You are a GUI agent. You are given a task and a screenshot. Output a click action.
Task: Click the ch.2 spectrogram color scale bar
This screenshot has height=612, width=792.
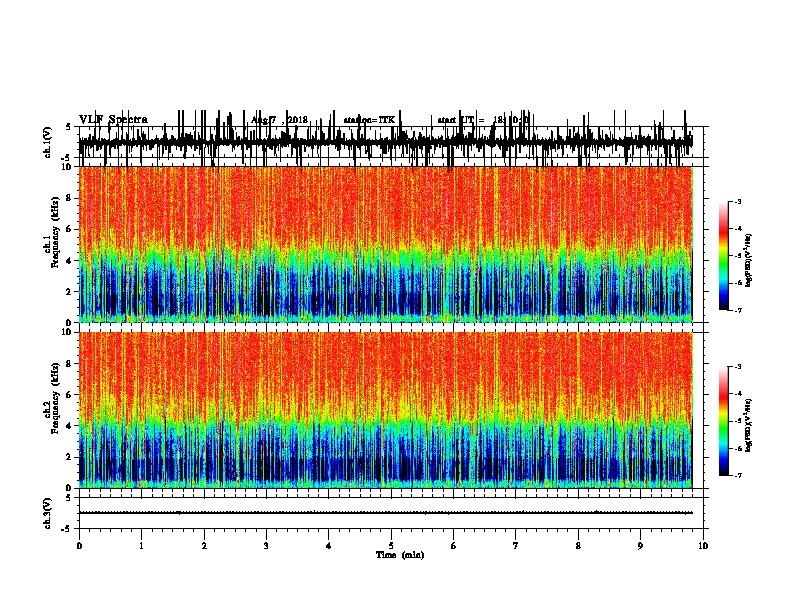pyautogui.click(x=723, y=421)
